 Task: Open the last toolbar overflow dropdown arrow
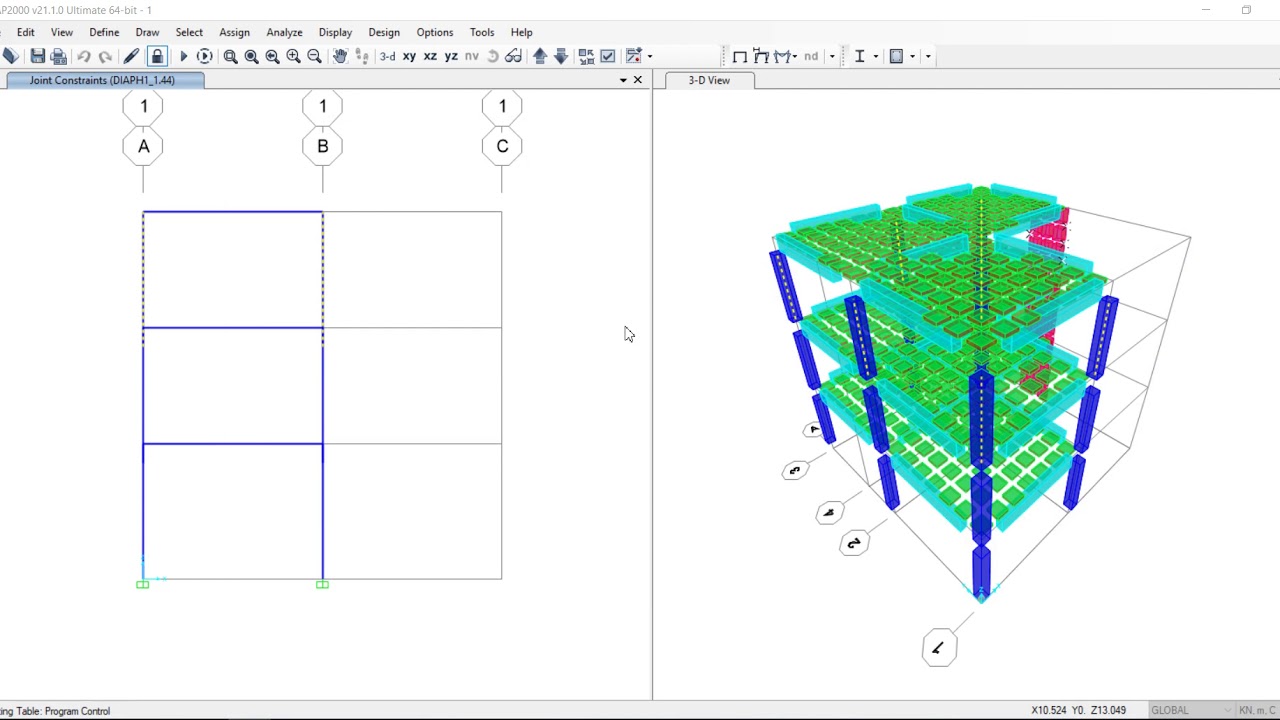click(928, 56)
